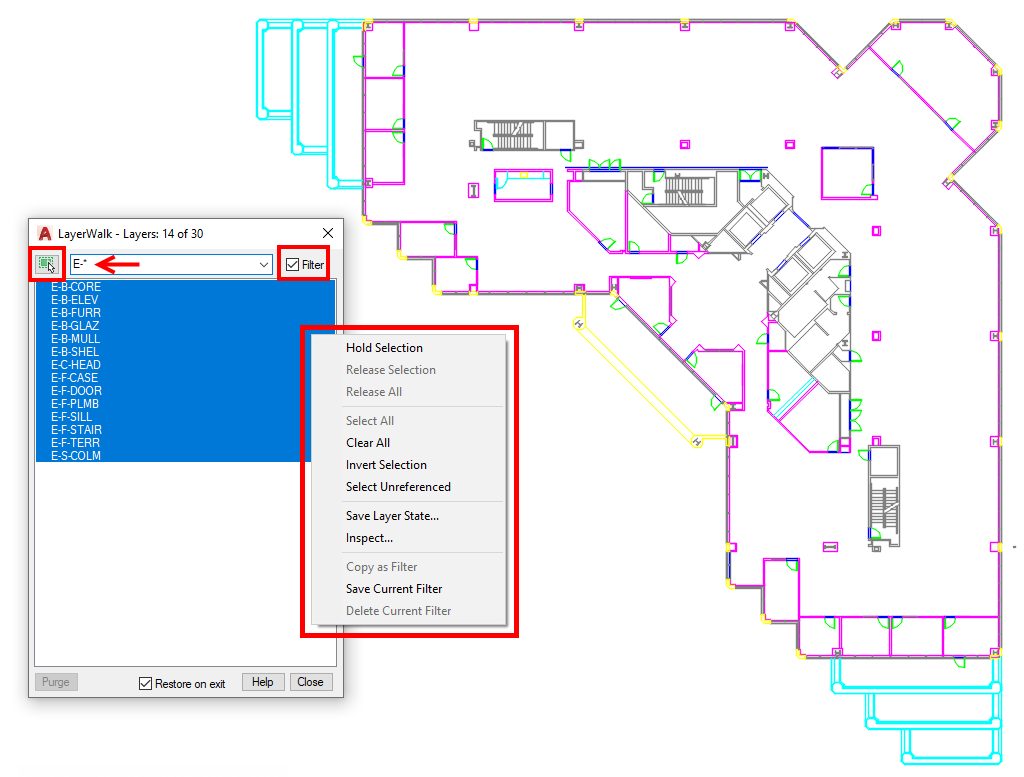Choose Release Selection from context menu
This screenshot has height=777, width=1024.
[391, 370]
